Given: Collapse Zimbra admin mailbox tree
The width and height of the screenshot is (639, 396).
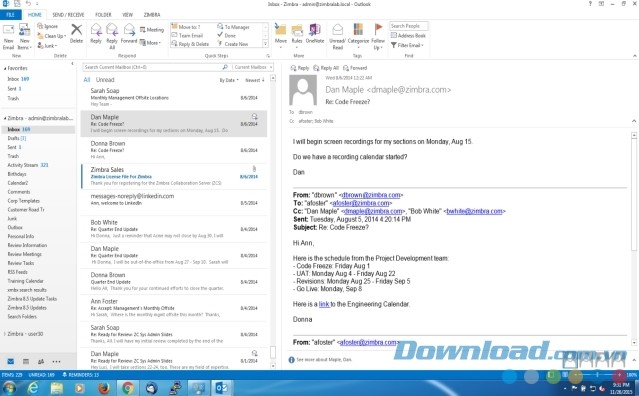Looking at the screenshot, I should (x=5, y=118).
